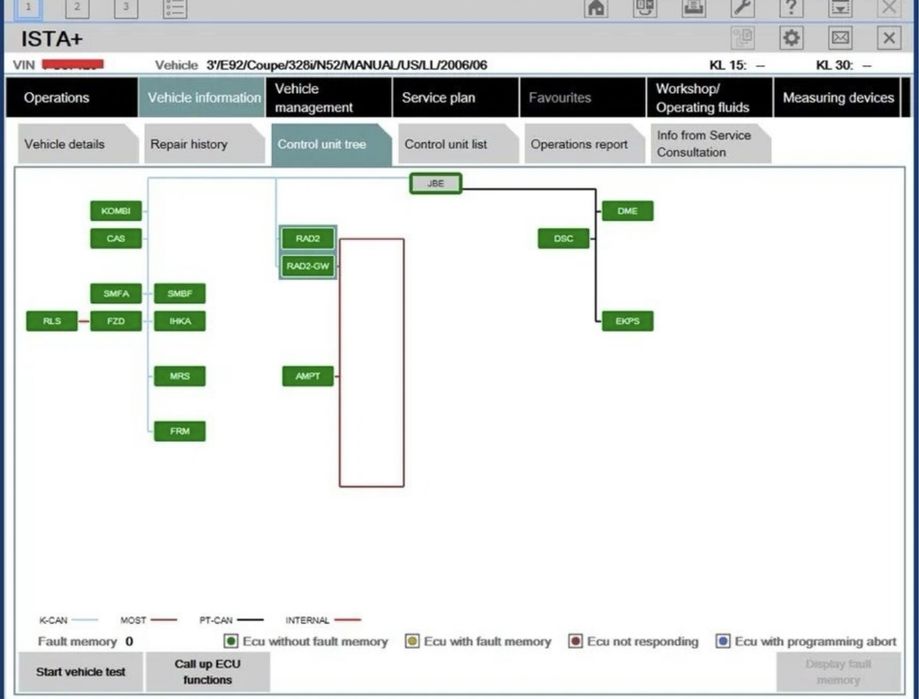Open the vehicle connection manager icon
Viewport: 919px width, 699px height.
point(645,8)
